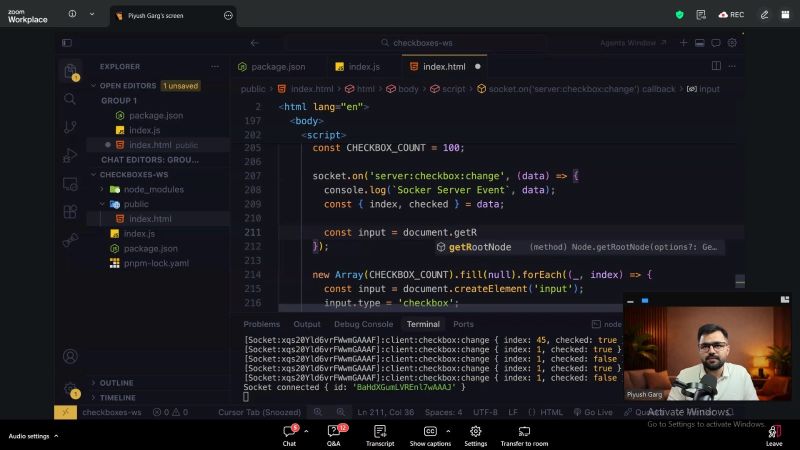This screenshot has width=800, height=450.
Task: Open Piyush Garg's screen options menu
Action: (x=228, y=16)
